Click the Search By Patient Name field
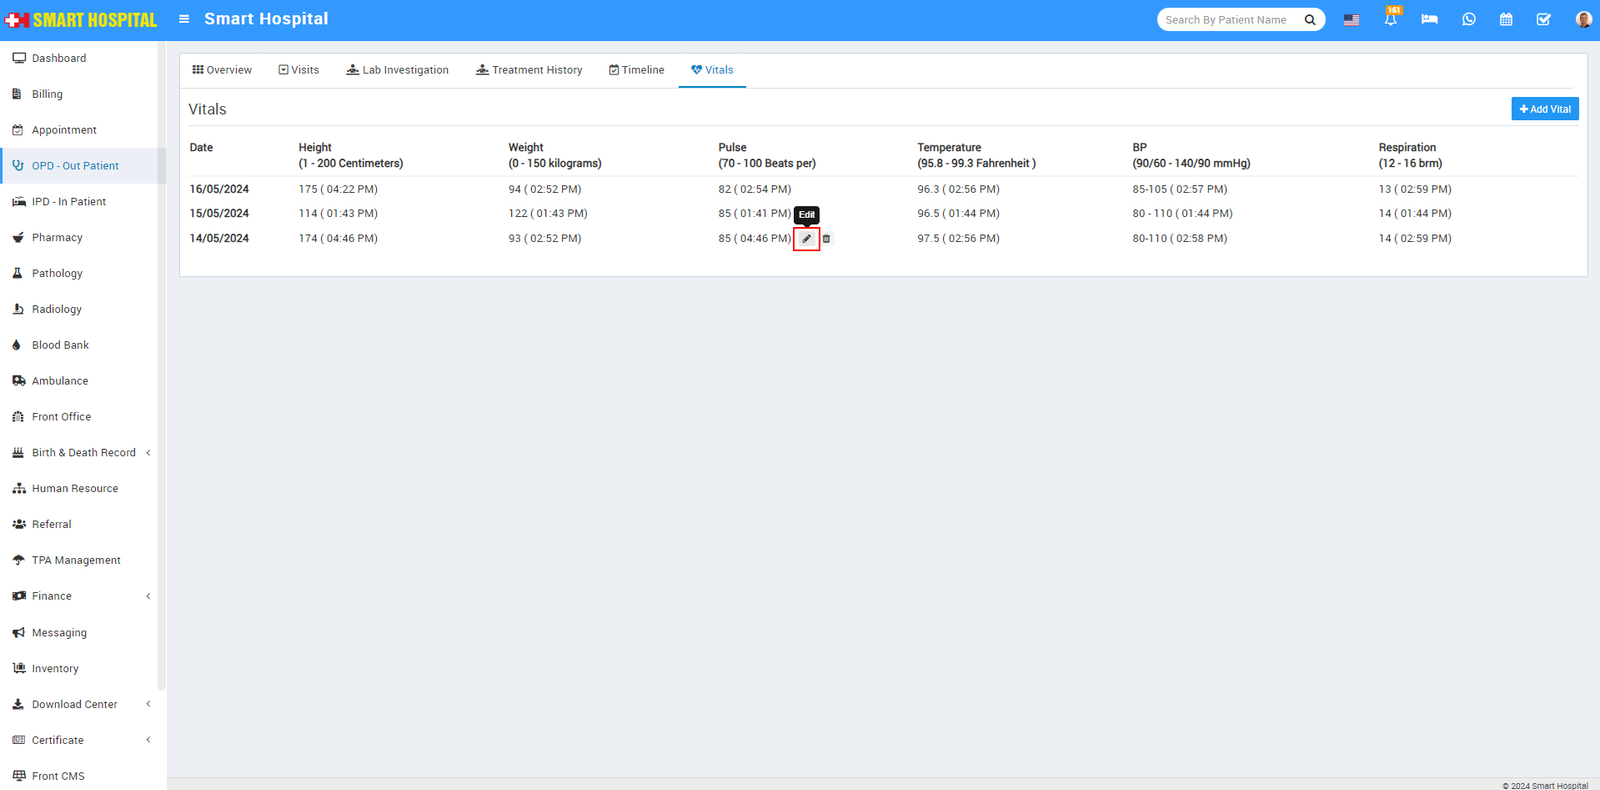Viewport: 1600px width, 790px height. pos(1228,20)
